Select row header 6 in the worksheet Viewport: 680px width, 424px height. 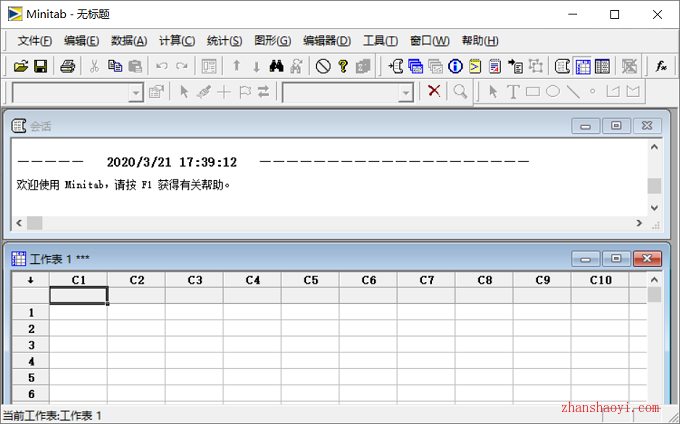pos(31,394)
